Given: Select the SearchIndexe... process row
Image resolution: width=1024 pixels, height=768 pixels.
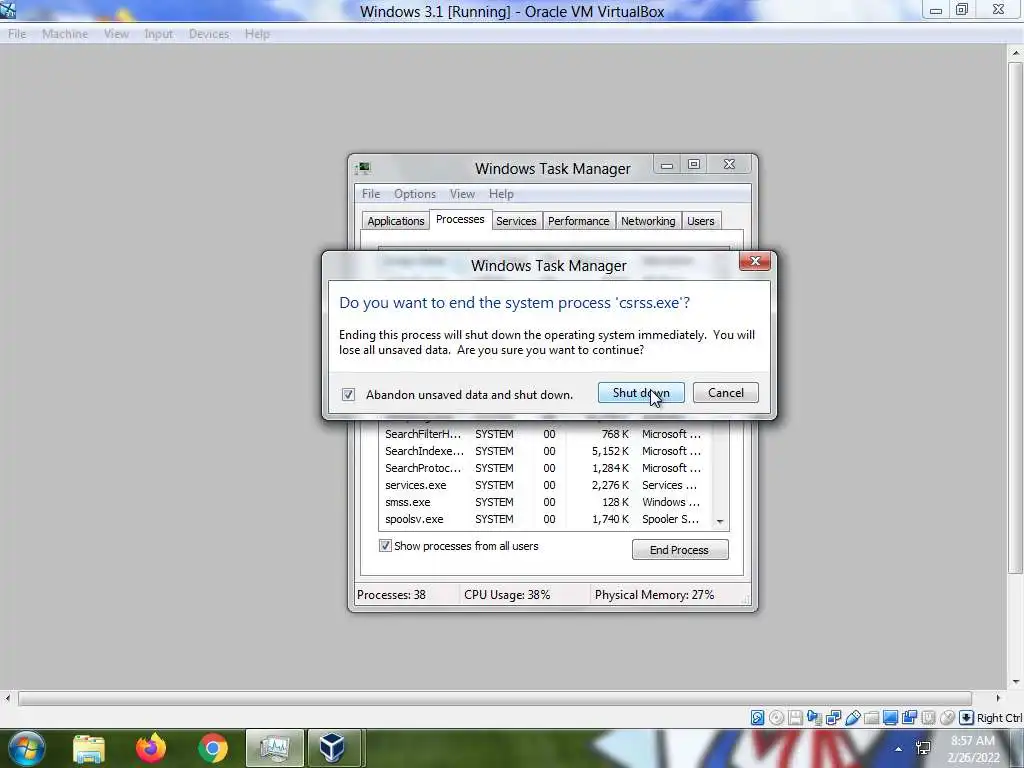Looking at the screenshot, I should pos(545,451).
